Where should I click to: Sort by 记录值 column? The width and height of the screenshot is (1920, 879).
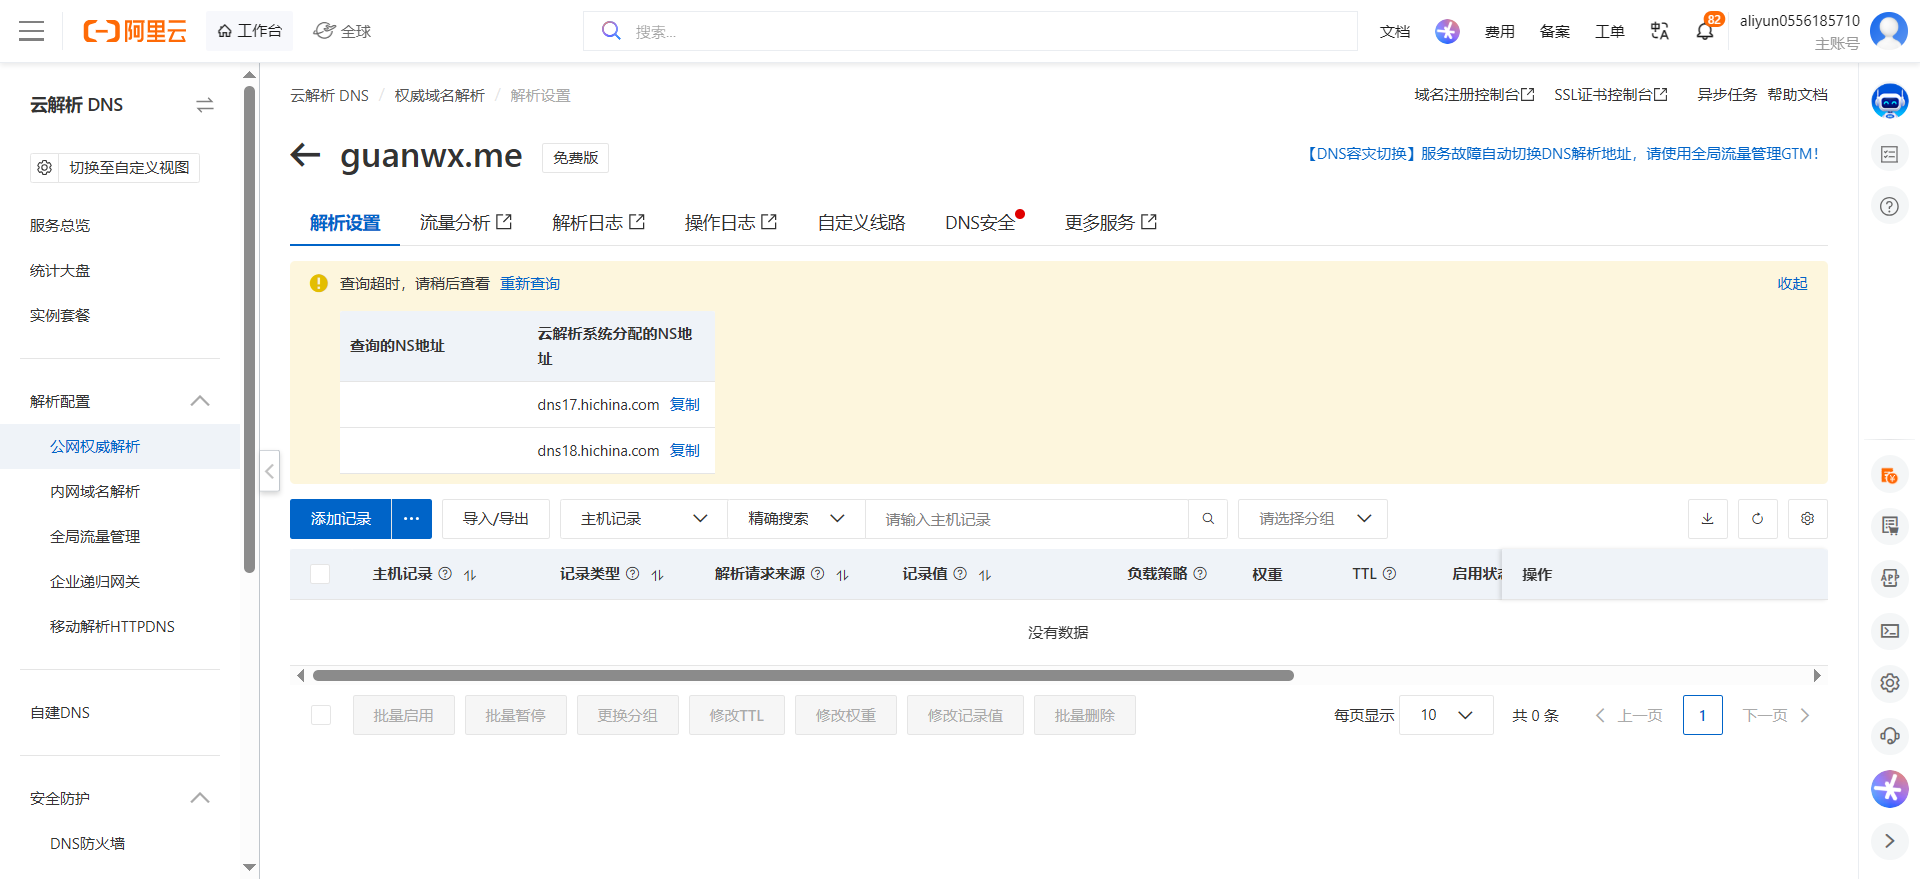click(985, 575)
